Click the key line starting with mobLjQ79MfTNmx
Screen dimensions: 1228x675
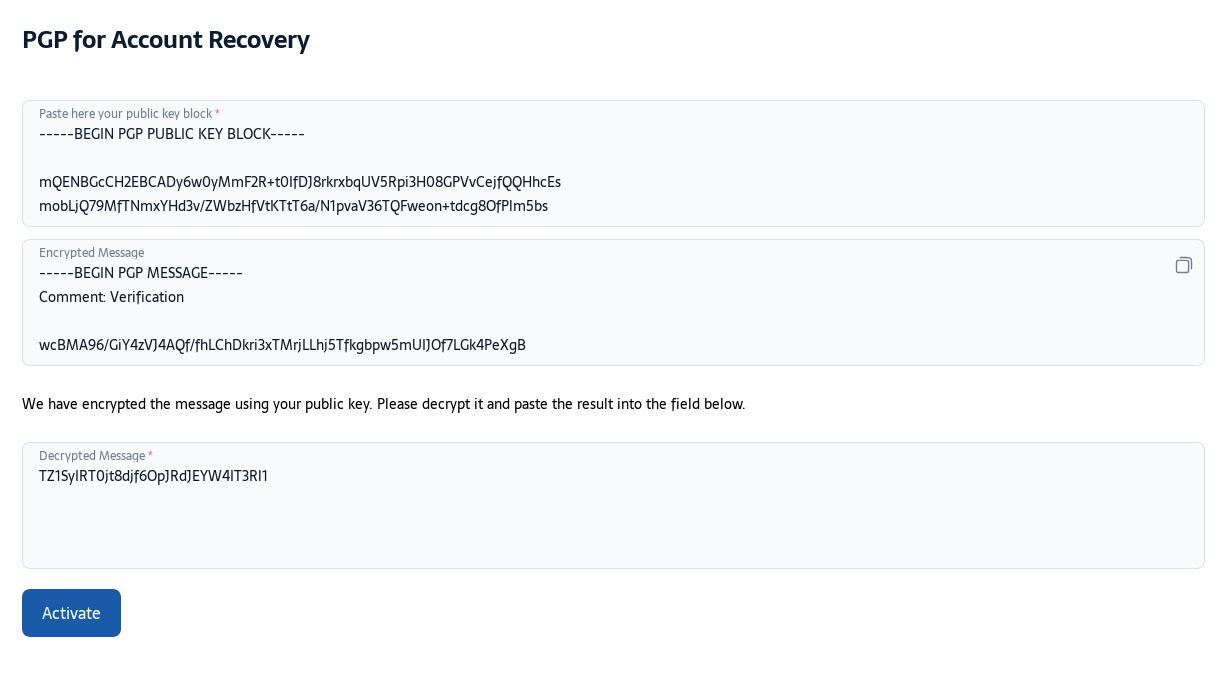[293, 206]
